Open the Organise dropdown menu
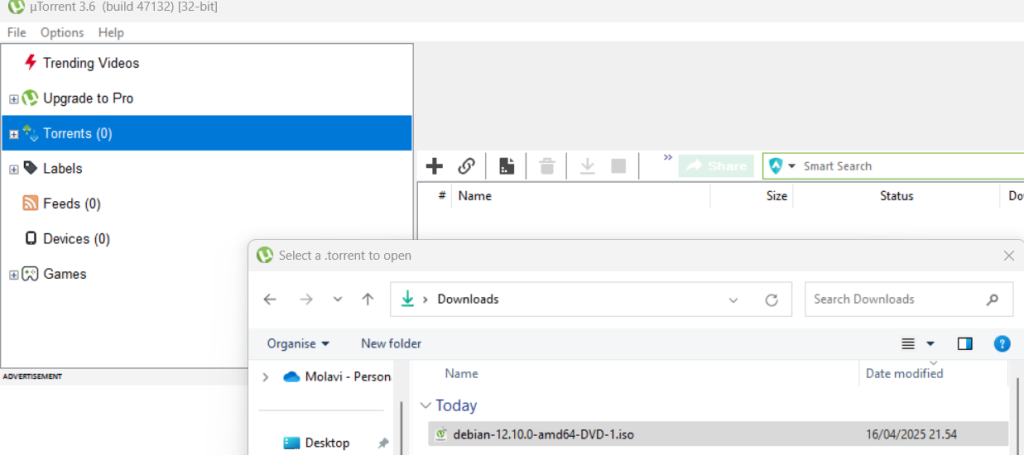Screen dimensions: 1024x455 pyautogui.click(x=298, y=343)
